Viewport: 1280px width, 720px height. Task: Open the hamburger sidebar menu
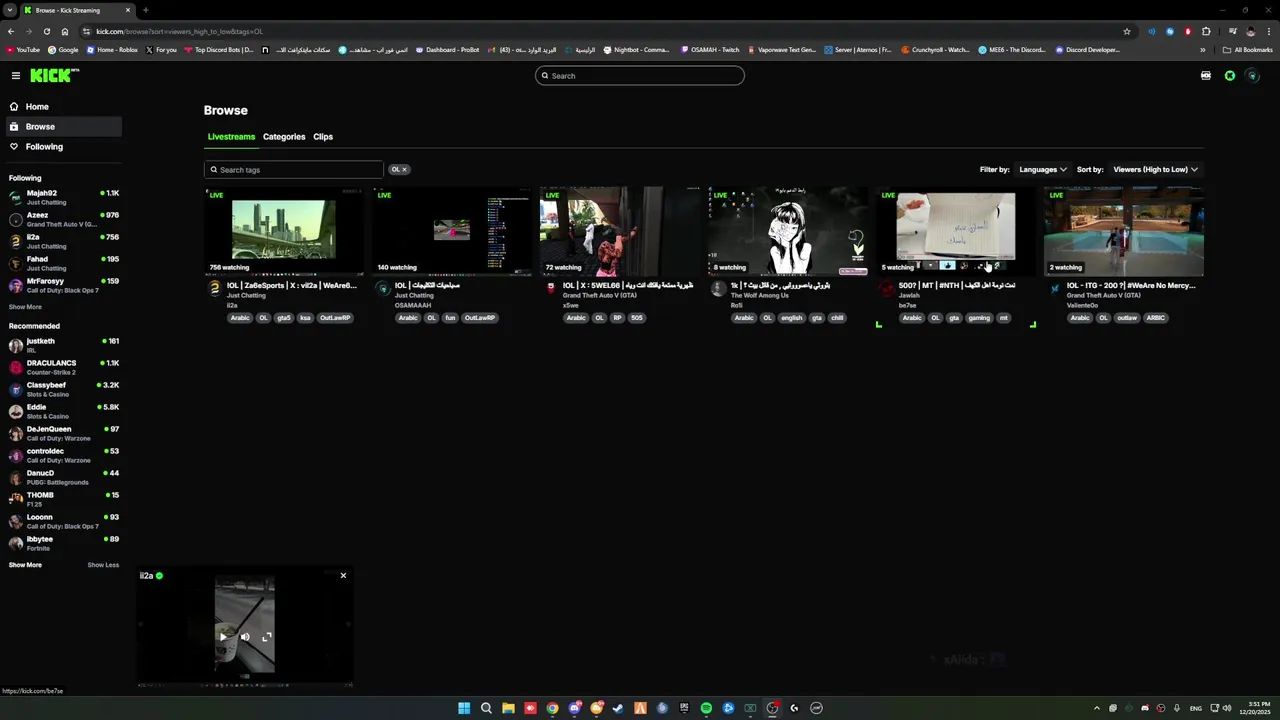coord(16,76)
